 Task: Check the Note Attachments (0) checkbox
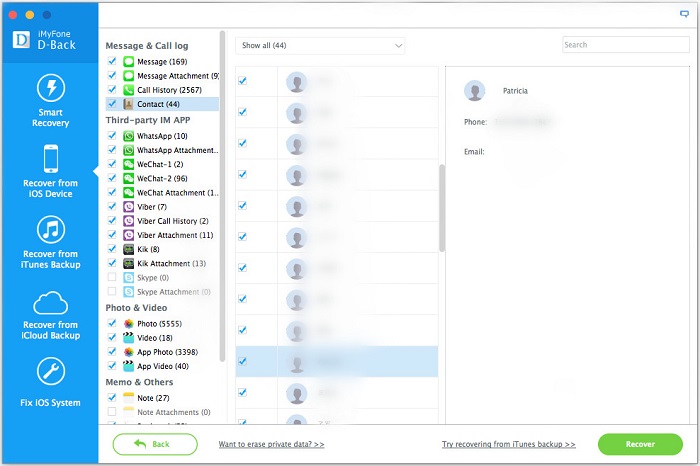(x=112, y=412)
